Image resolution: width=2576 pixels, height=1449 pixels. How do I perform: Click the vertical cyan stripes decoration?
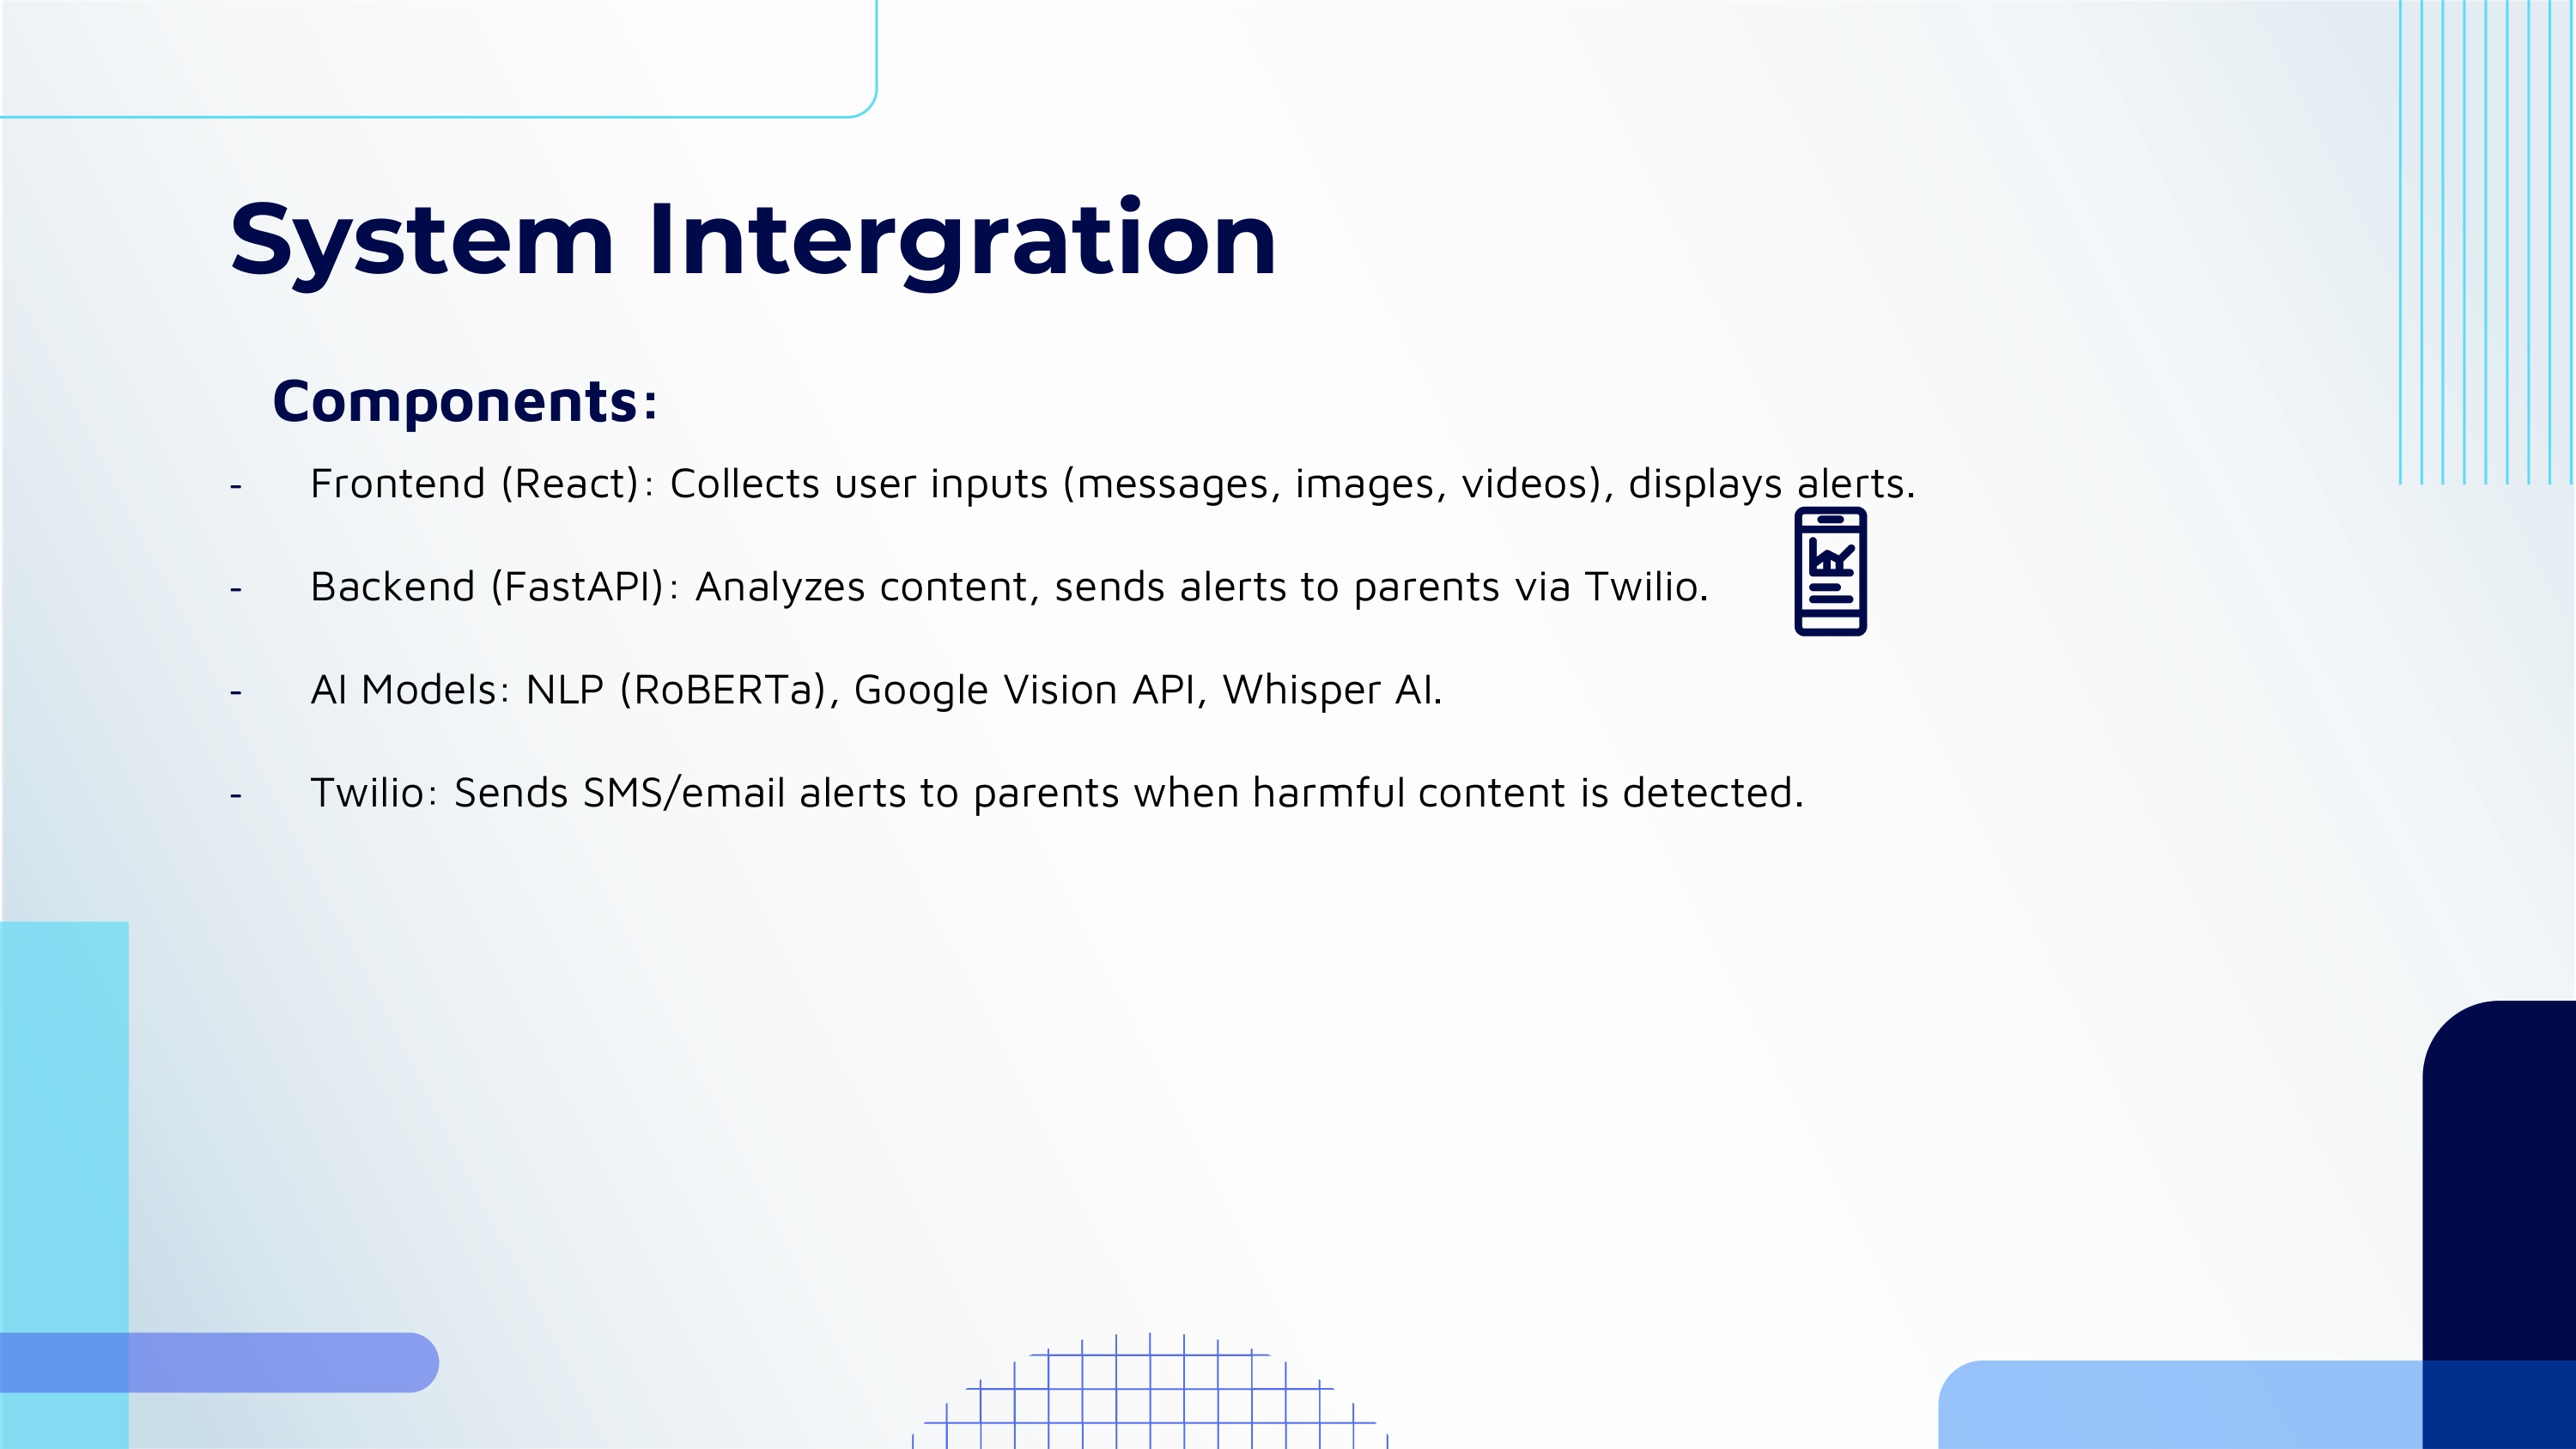click(x=2485, y=240)
